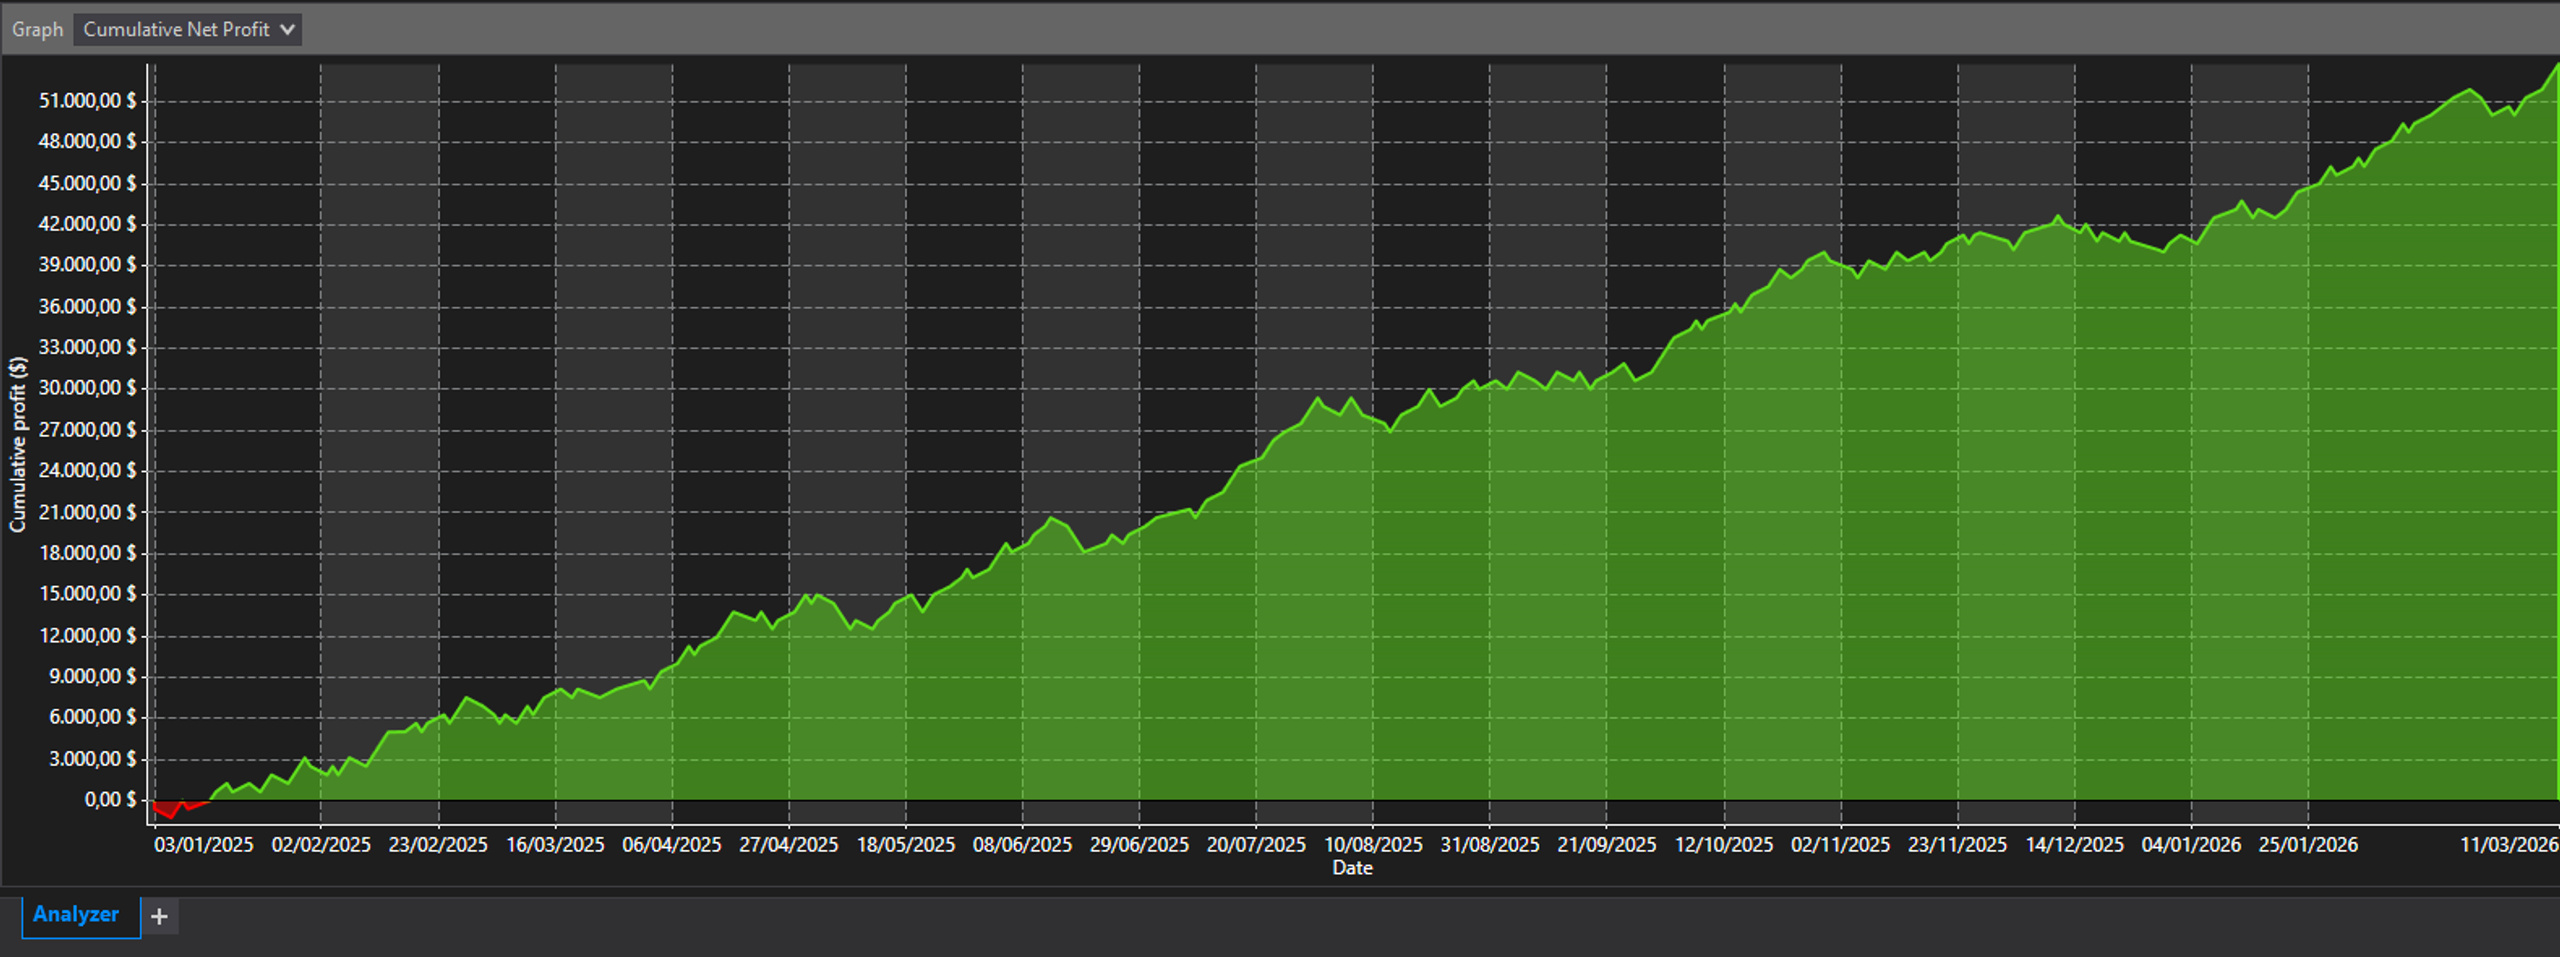The image size is (2560, 957).
Task: Open the Cumulative Net Profit graph dropdown
Action: click(187, 29)
